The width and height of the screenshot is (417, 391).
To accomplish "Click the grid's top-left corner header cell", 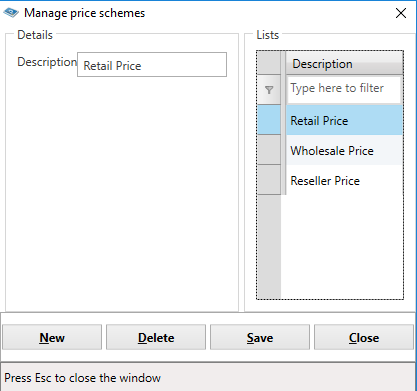I will 269,63.
